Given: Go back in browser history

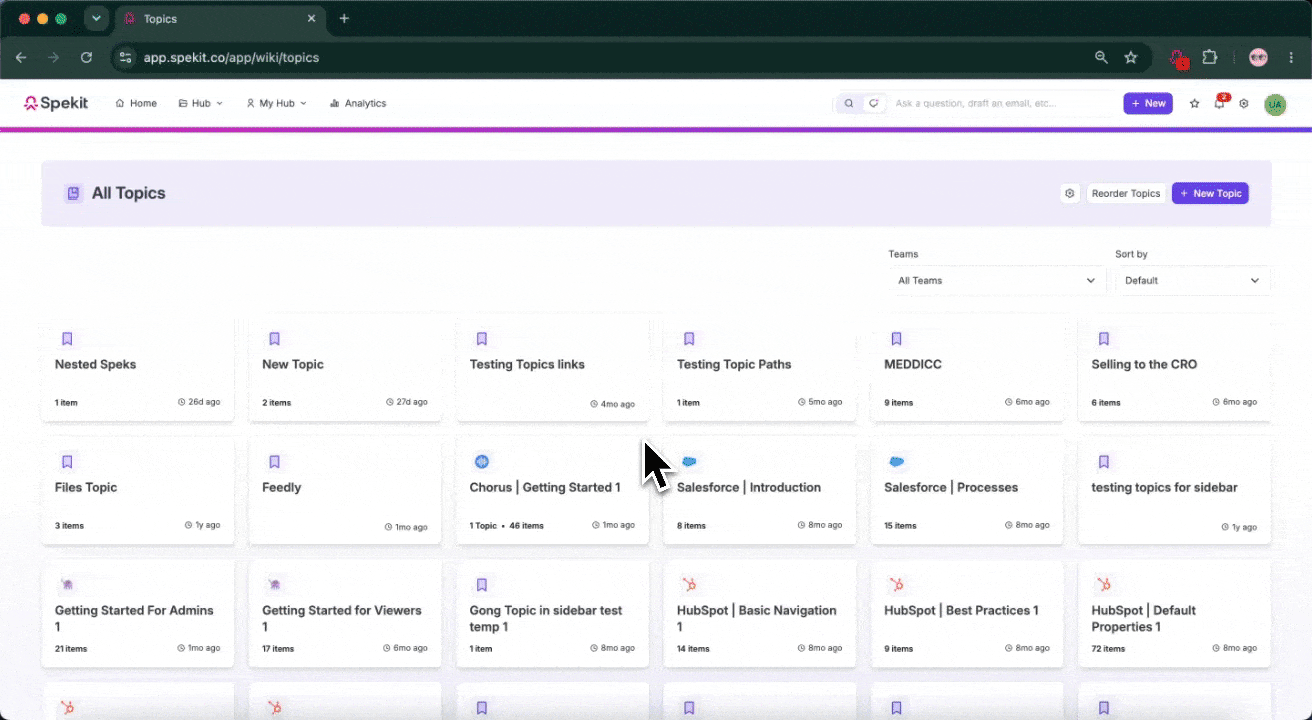Looking at the screenshot, I should tap(21, 58).
